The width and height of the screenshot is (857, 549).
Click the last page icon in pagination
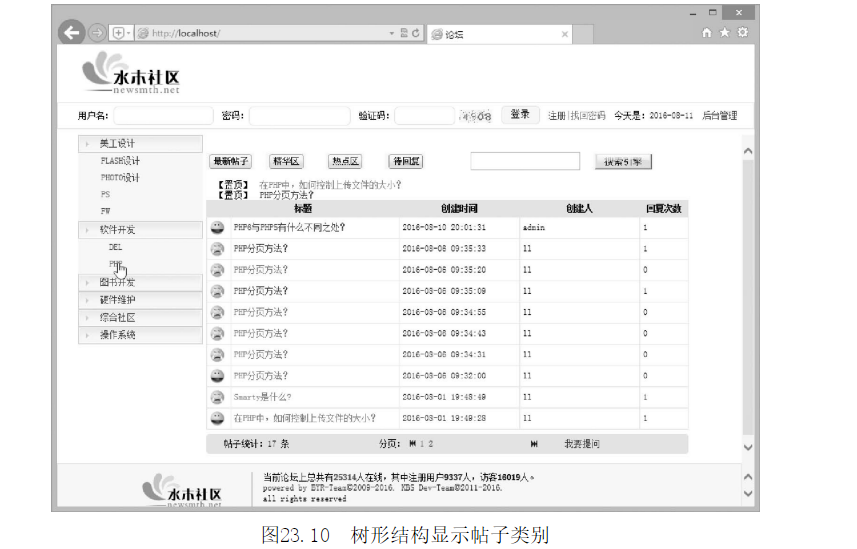(534, 443)
